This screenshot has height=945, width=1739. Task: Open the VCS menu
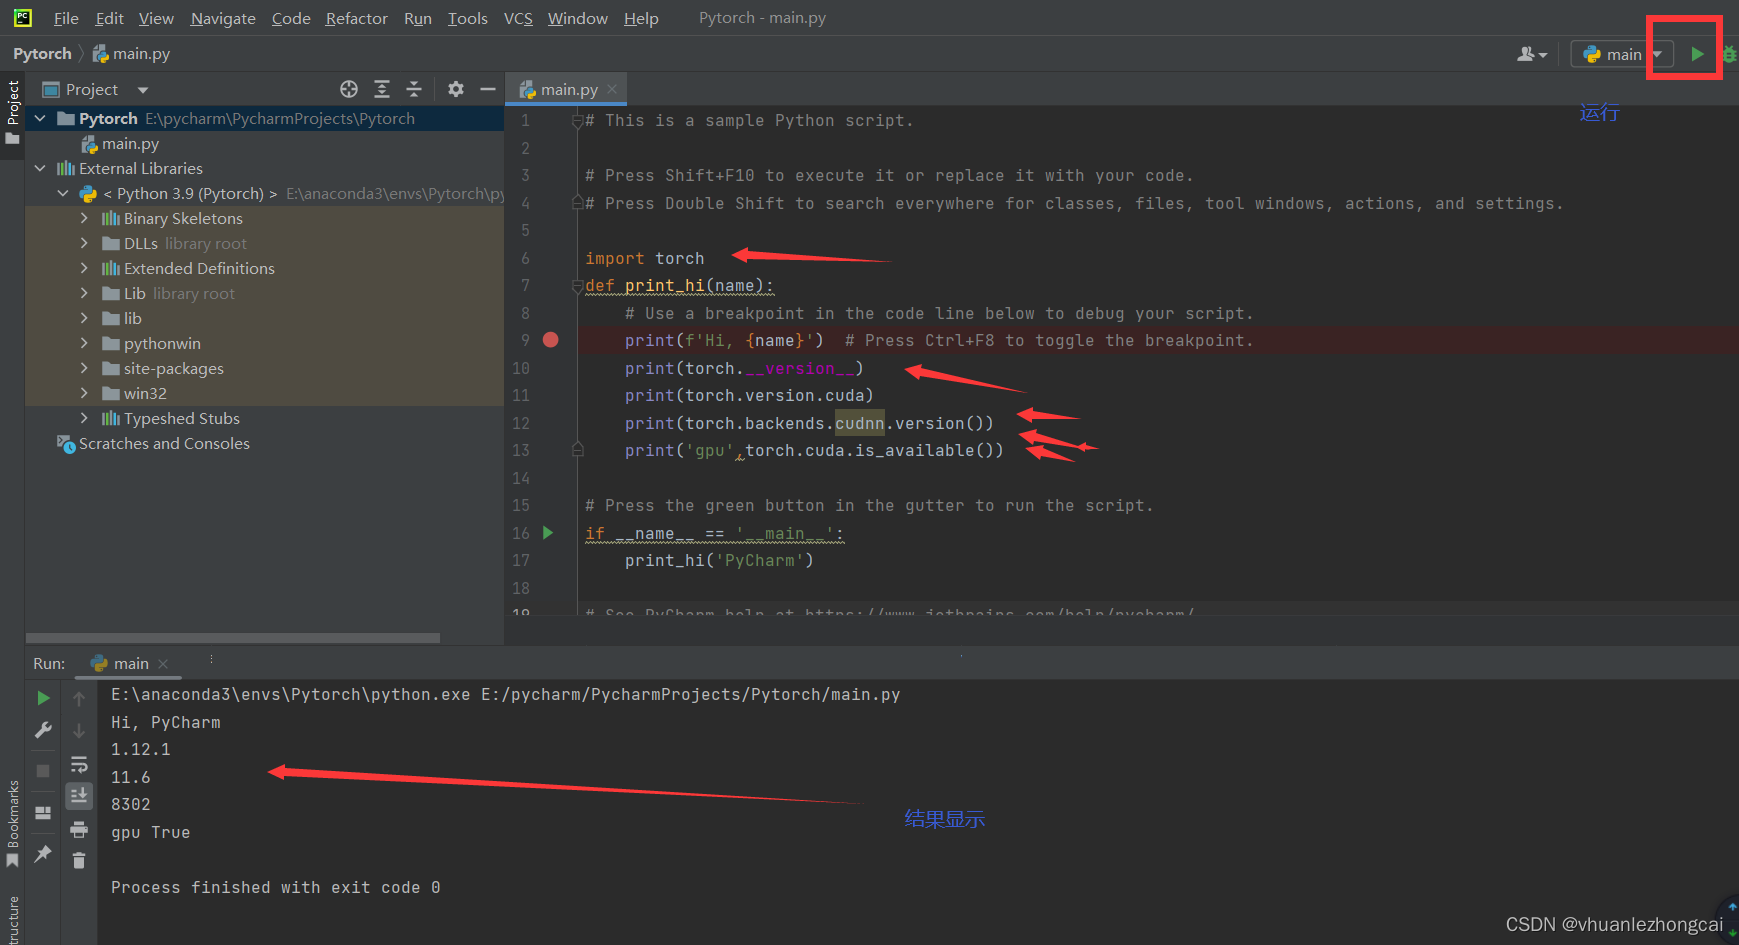(518, 18)
